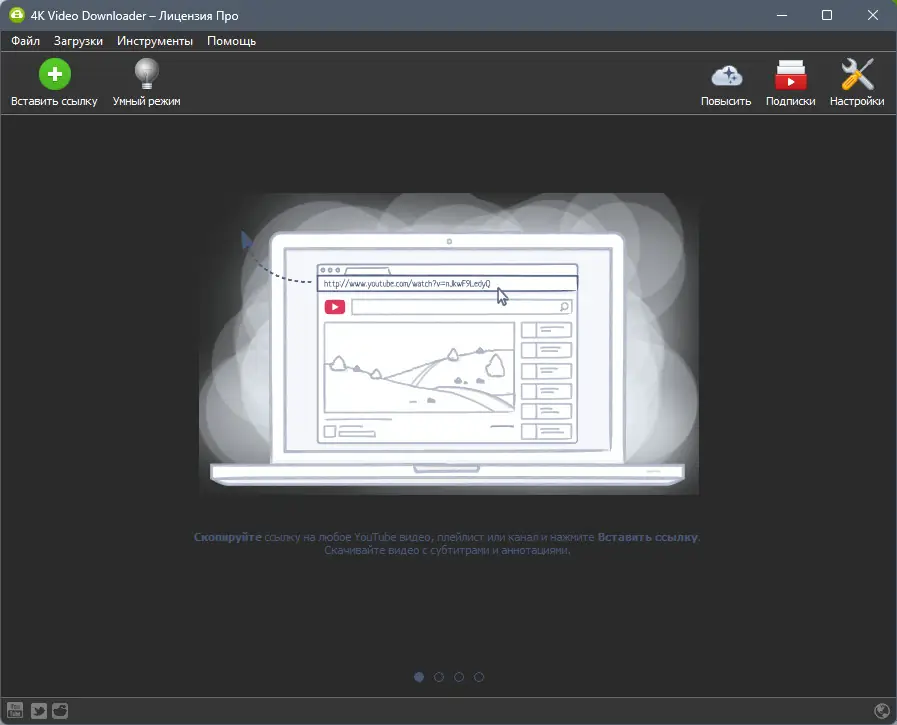This screenshot has height=725, width=897.
Task: Select the second slide pagination dot
Action: (439, 677)
